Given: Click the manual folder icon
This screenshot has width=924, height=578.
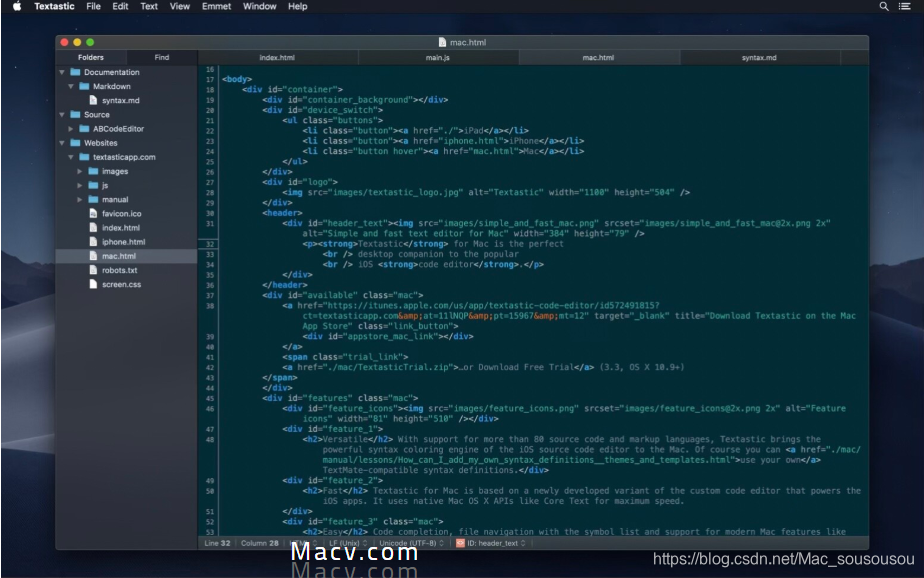Looking at the screenshot, I should [93, 199].
